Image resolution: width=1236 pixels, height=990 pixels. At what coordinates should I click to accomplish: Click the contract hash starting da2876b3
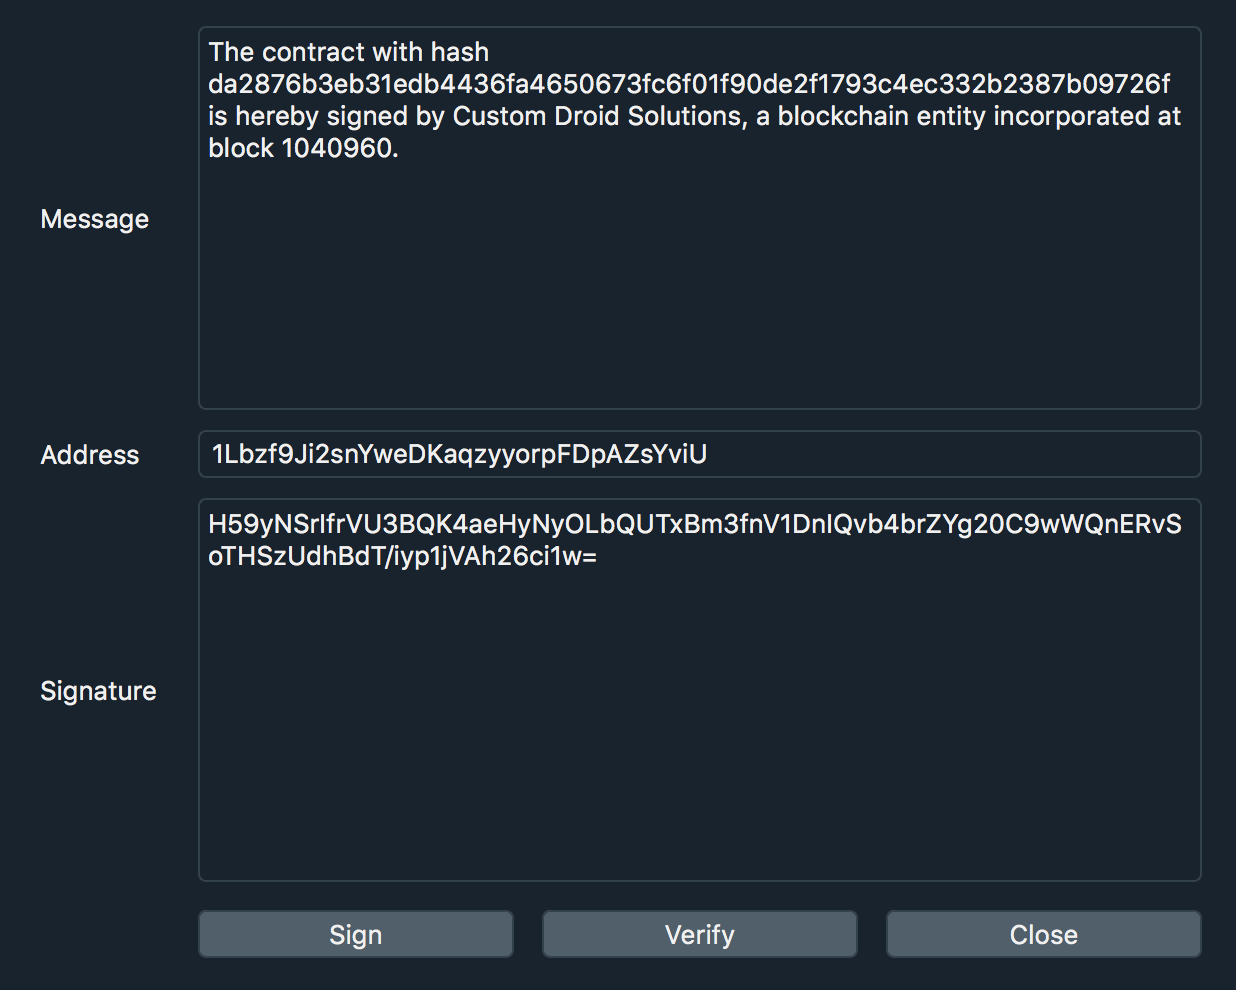point(689,84)
